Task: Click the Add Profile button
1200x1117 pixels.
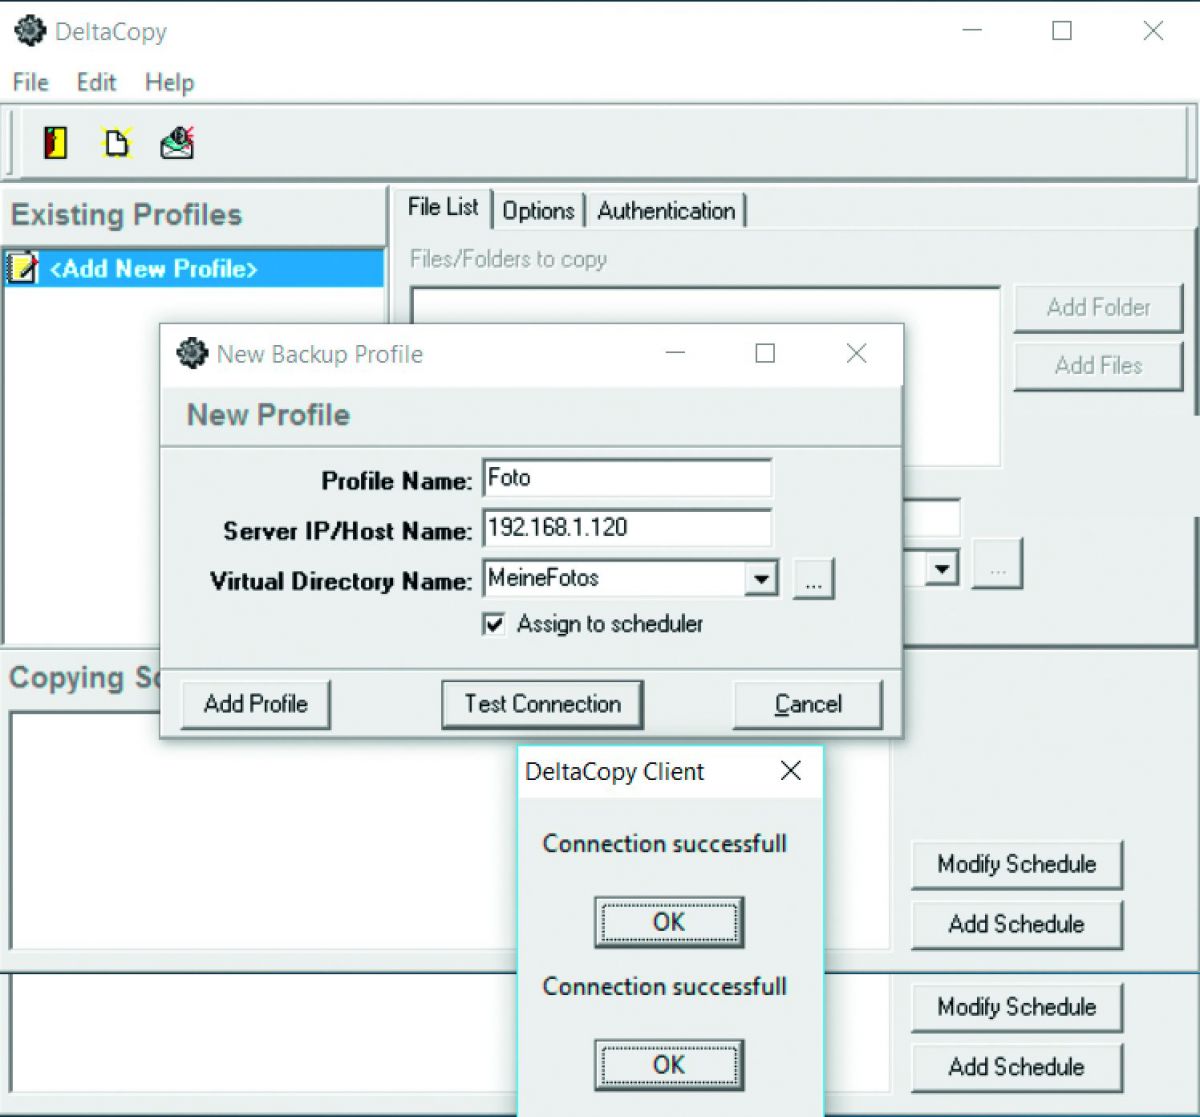Action: click(x=256, y=704)
